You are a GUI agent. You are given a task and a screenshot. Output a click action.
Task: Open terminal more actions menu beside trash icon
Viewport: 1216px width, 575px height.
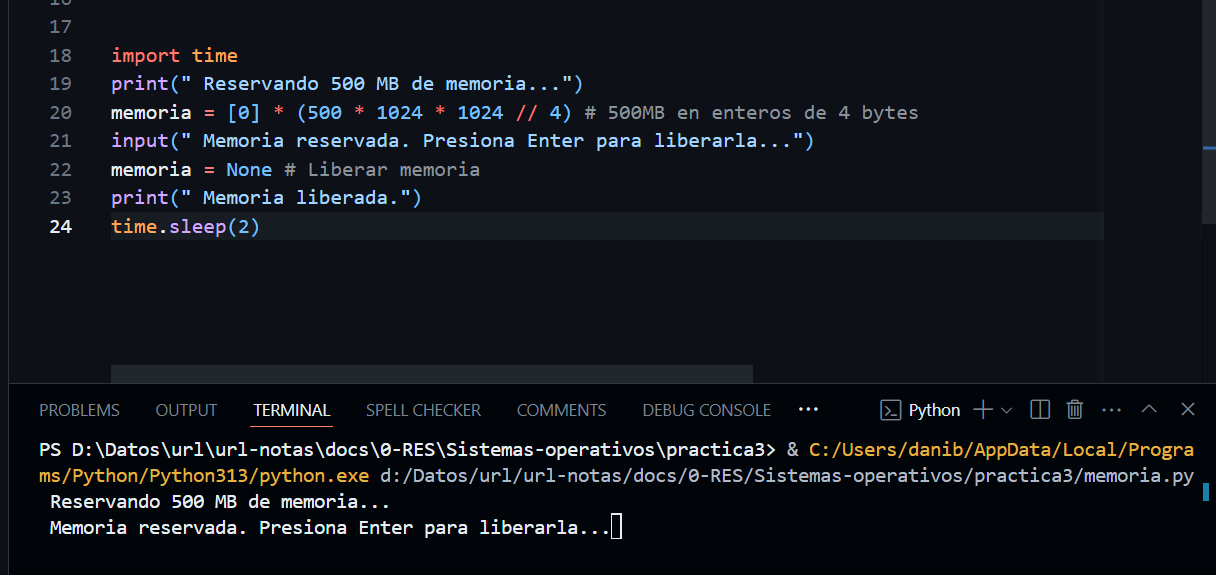pos(1111,410)
